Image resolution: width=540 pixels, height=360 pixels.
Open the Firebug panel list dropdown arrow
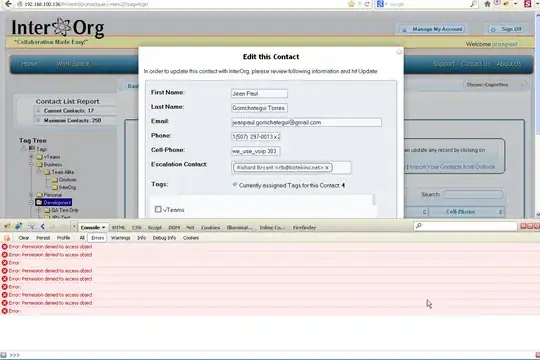(74, 227)
